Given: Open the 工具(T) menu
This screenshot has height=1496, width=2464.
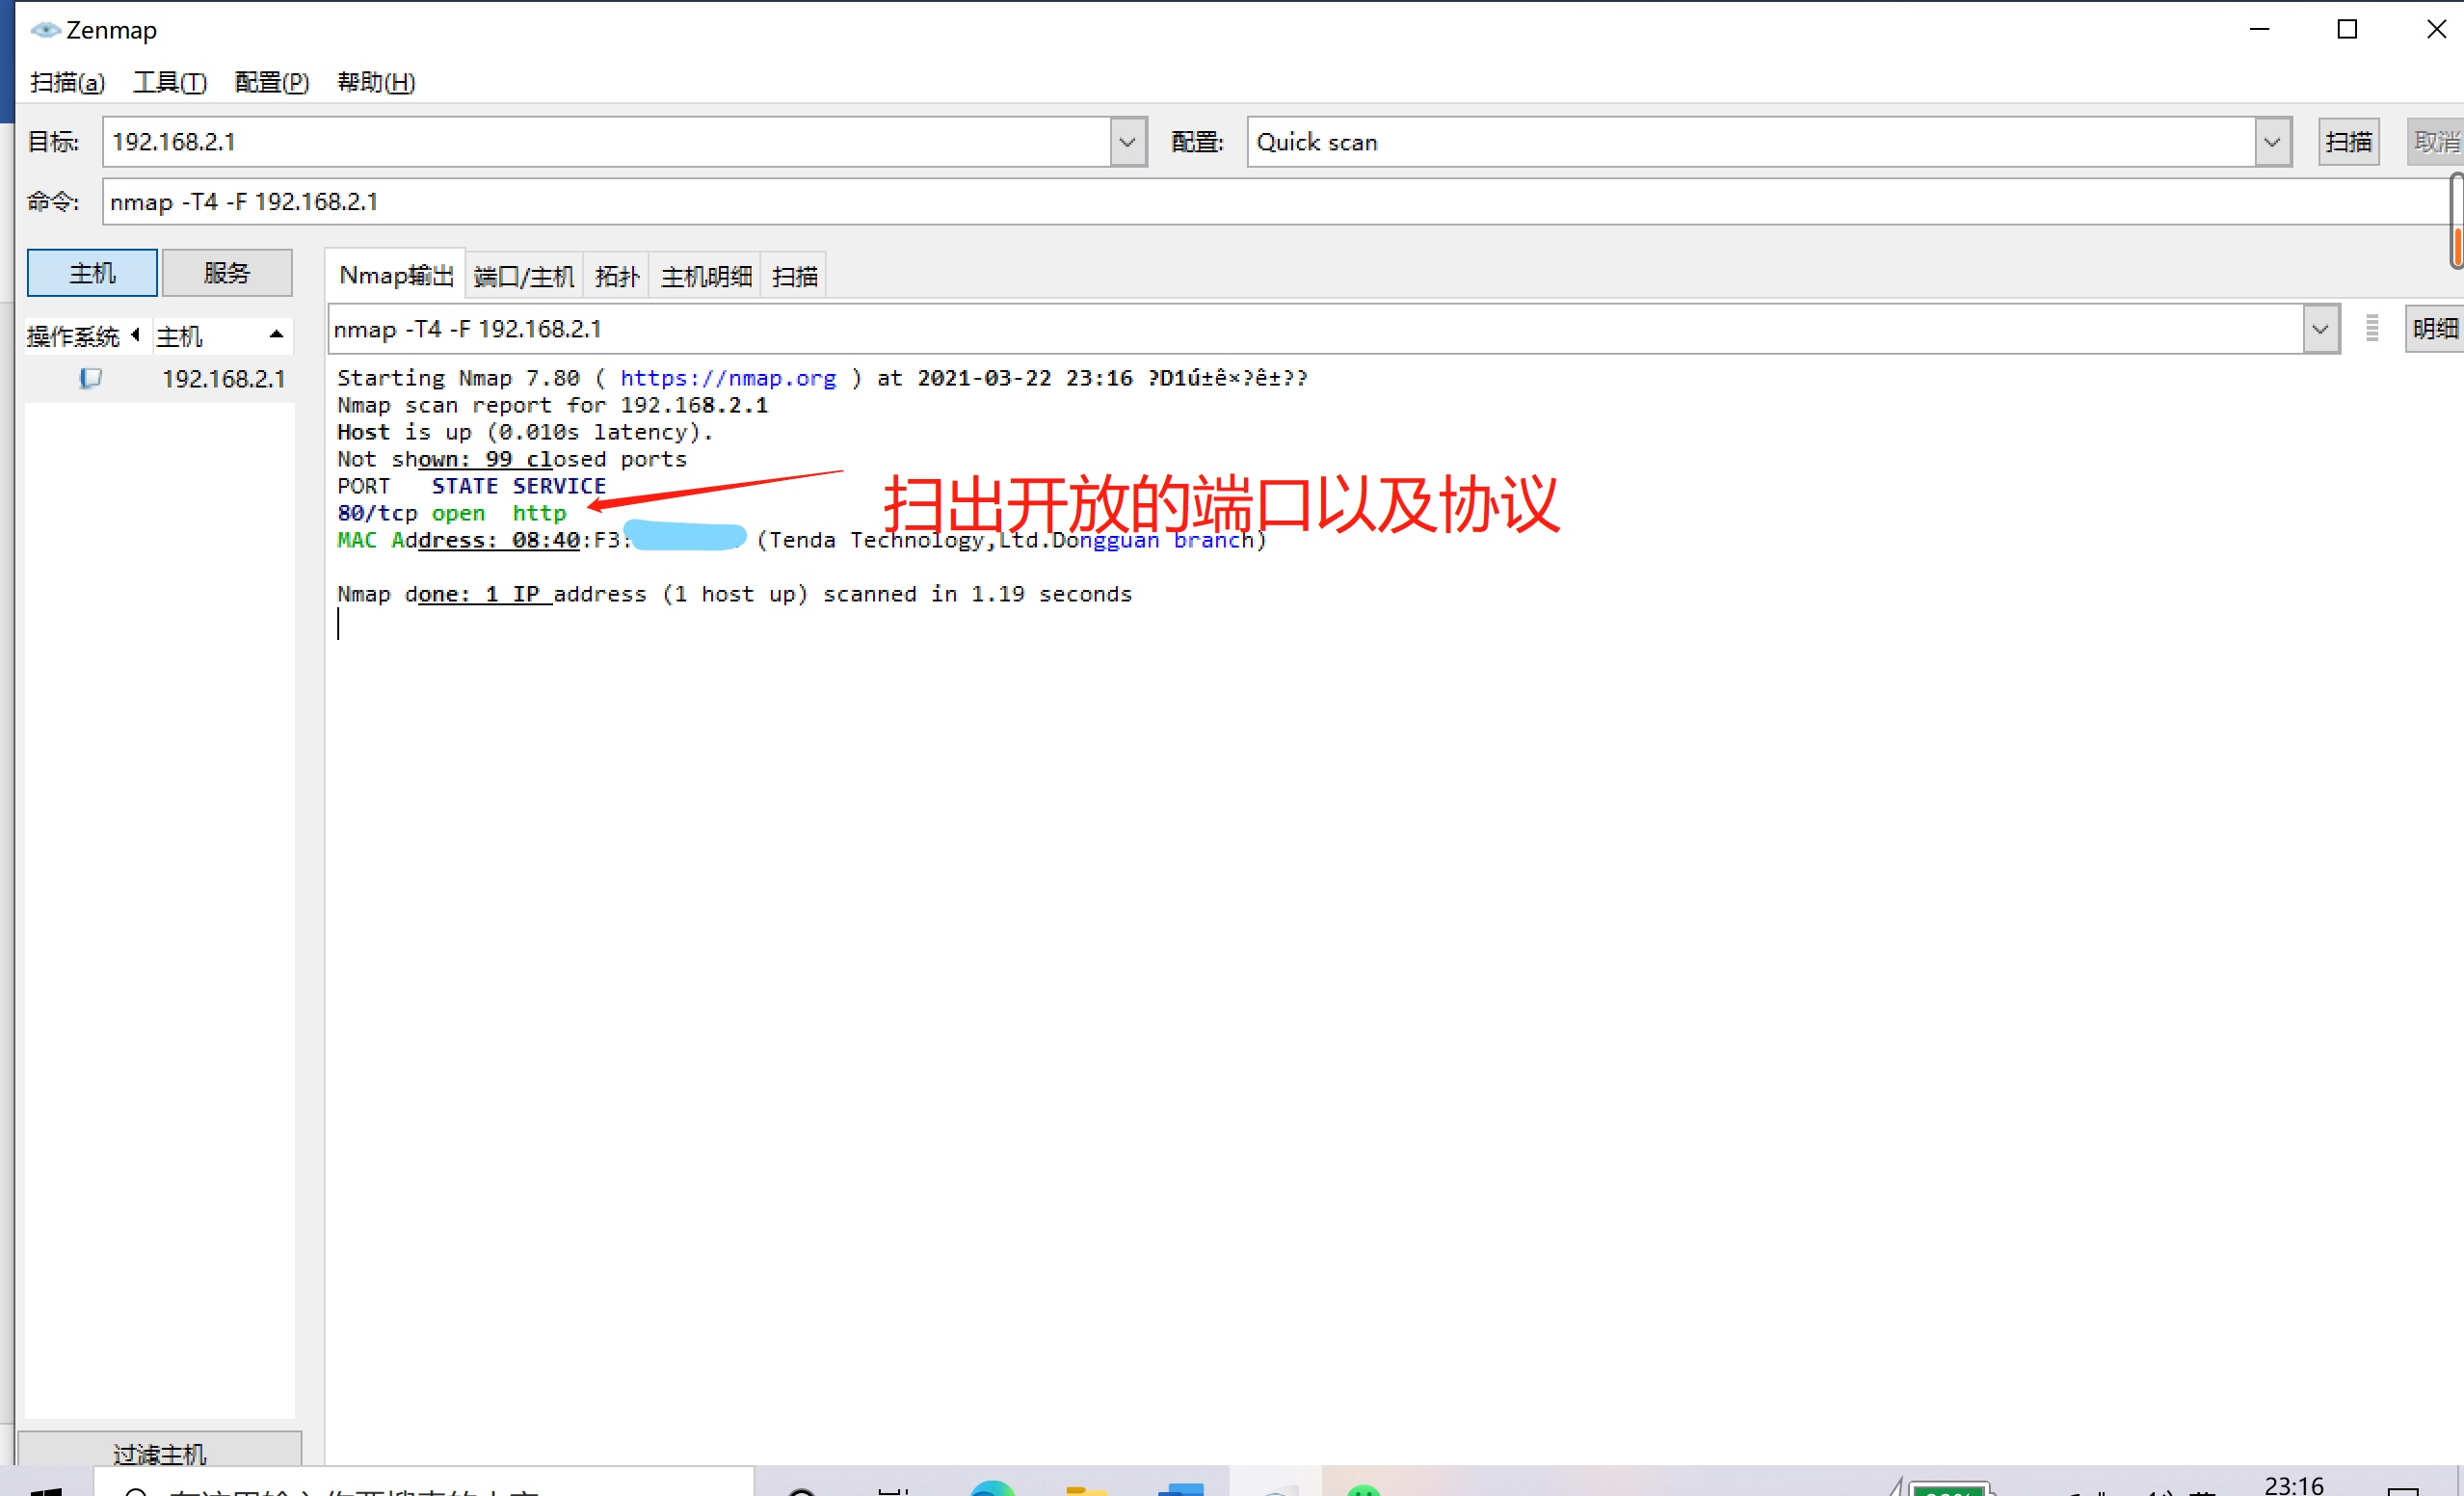Looking at the screenshot, I should click(170, 82).
